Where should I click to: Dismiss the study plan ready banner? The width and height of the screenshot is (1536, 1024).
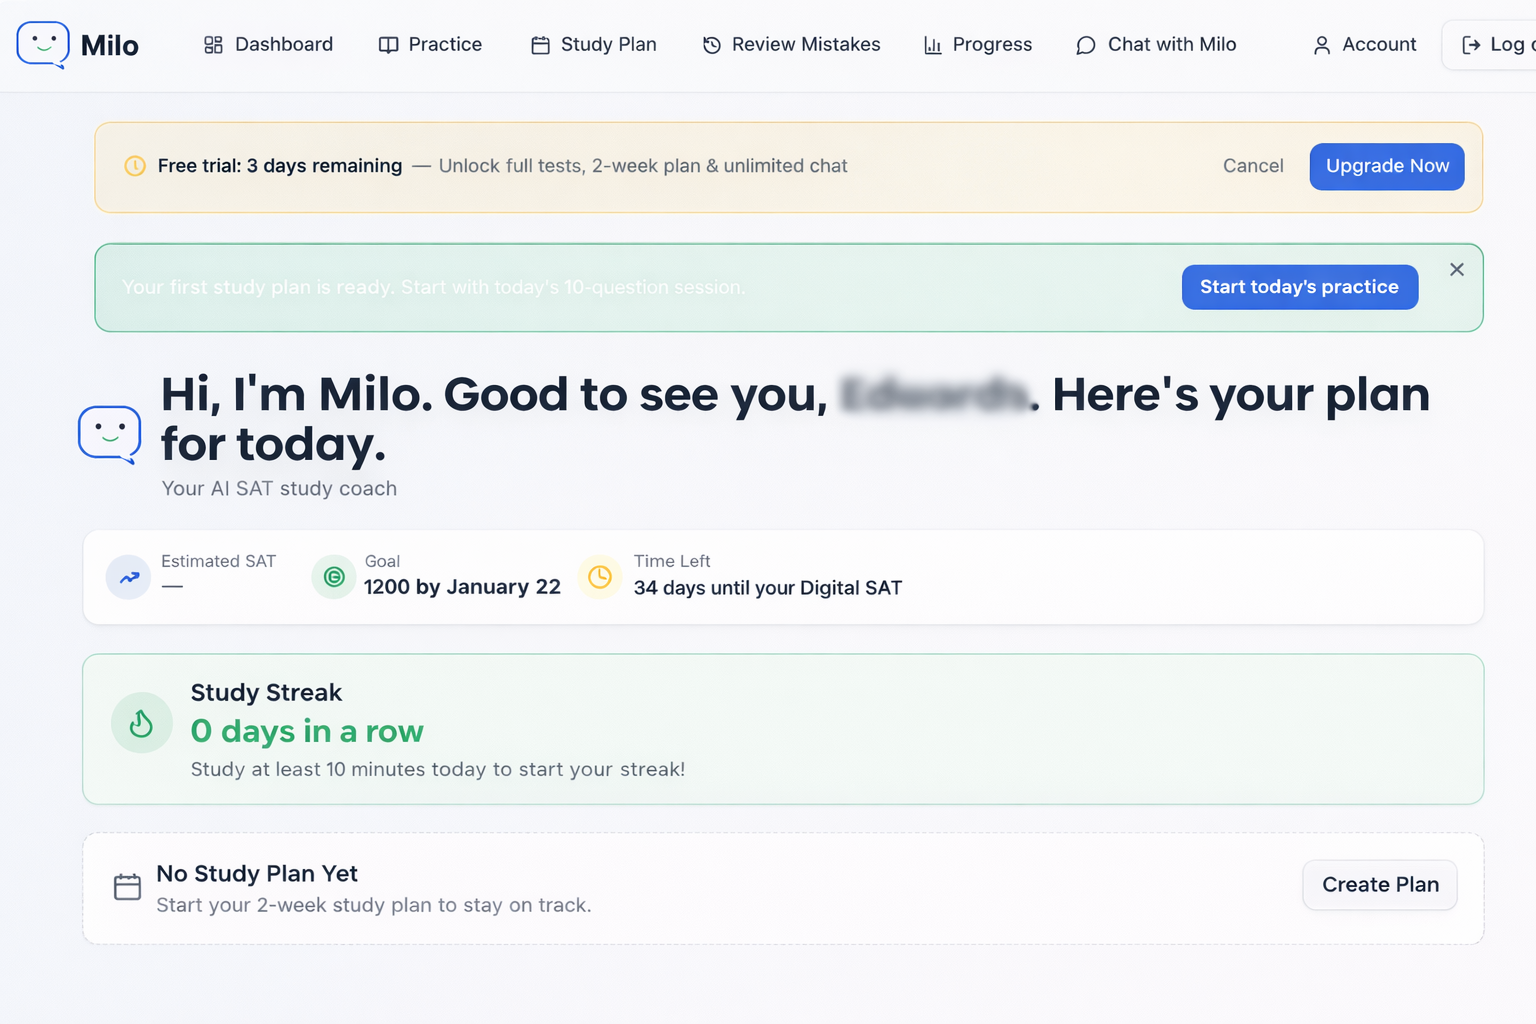point(1457,270)
